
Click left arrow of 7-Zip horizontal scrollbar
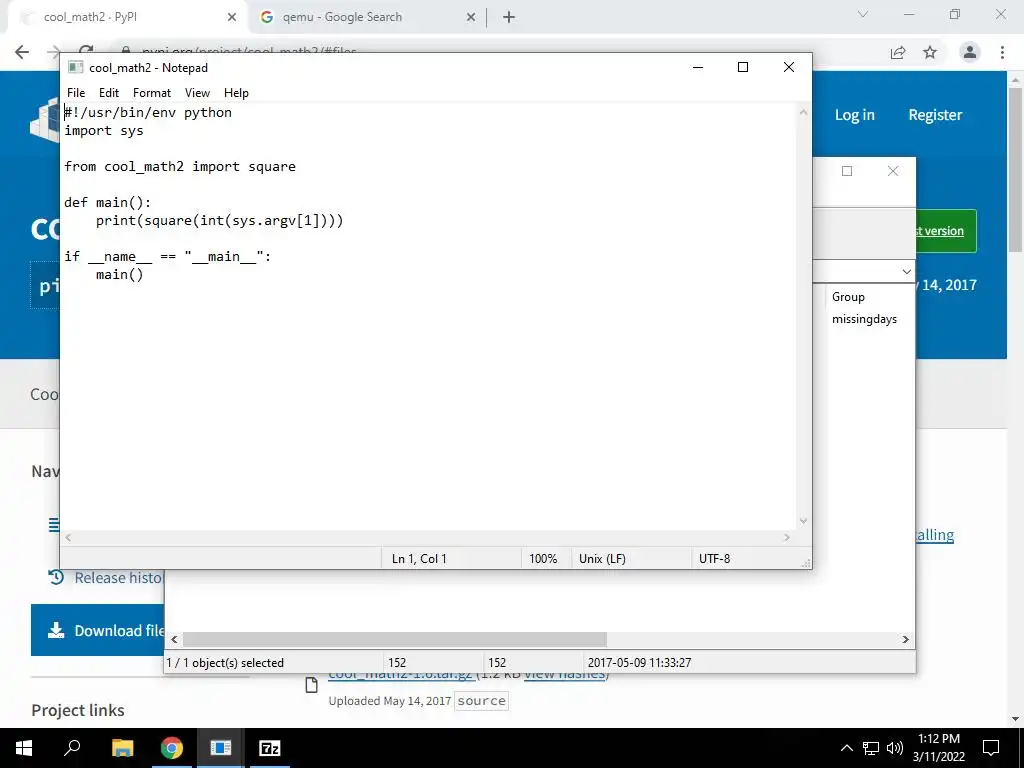point(174,639)
